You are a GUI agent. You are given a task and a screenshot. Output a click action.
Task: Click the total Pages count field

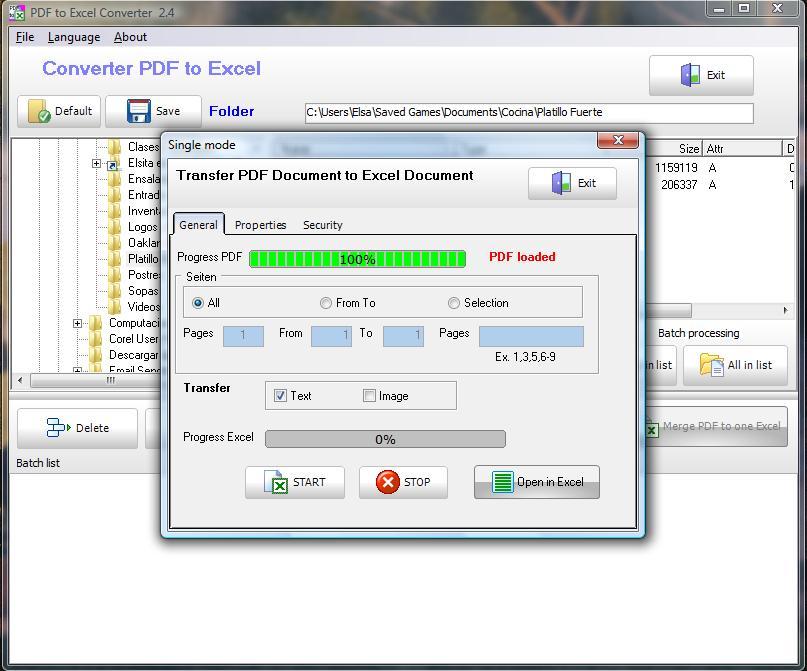click(x=243, y=336)
